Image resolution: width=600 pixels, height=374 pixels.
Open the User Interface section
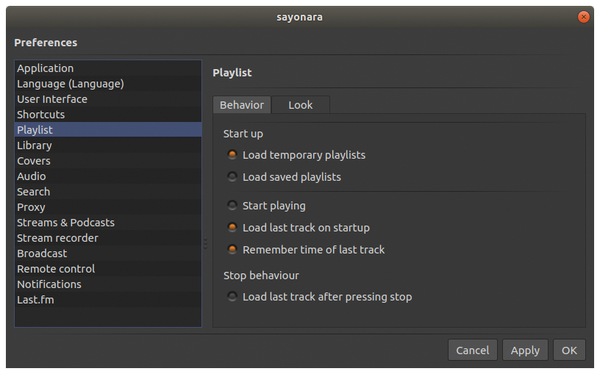(108, 99)
